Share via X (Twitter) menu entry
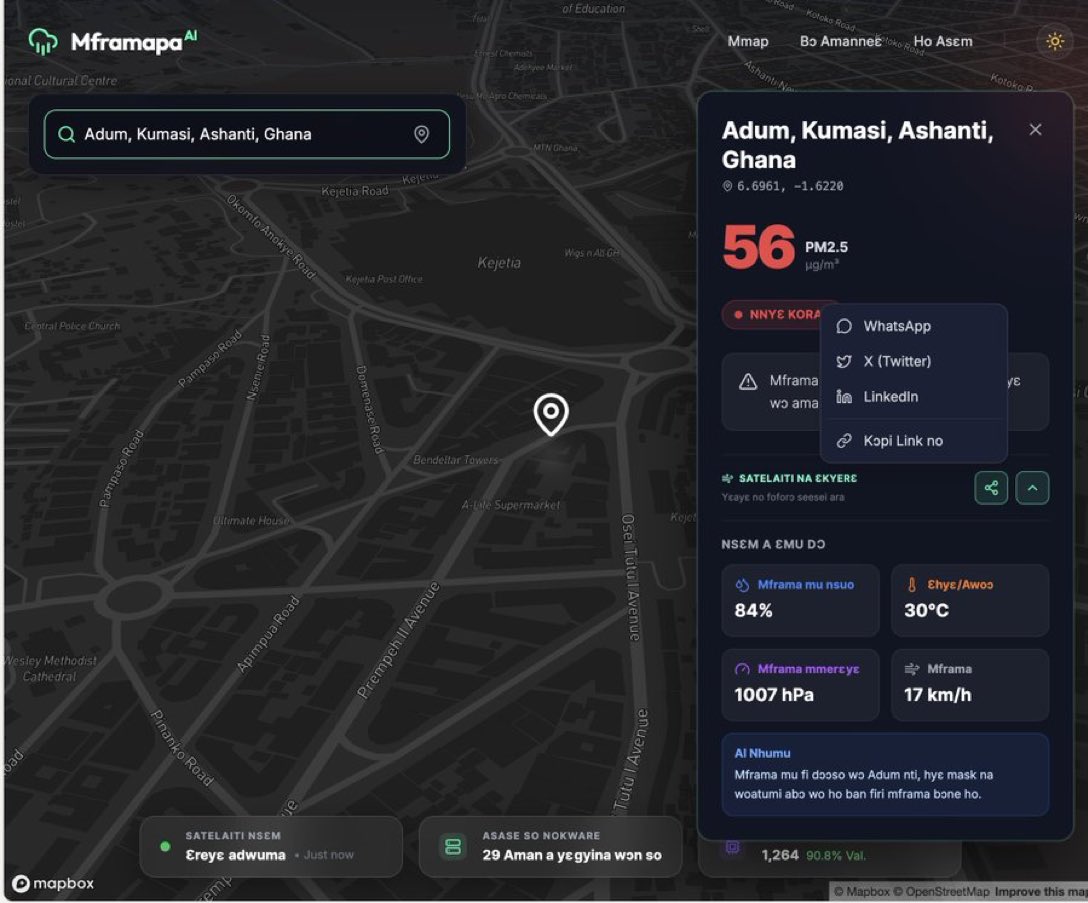This screenshot has width=1088, height=903. (x=913, y=361)
